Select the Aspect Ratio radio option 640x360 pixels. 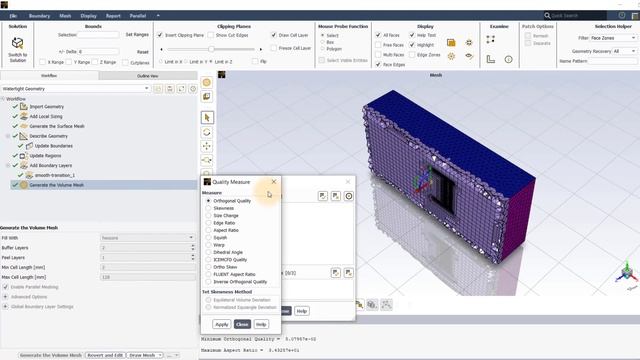pos(209,230)
